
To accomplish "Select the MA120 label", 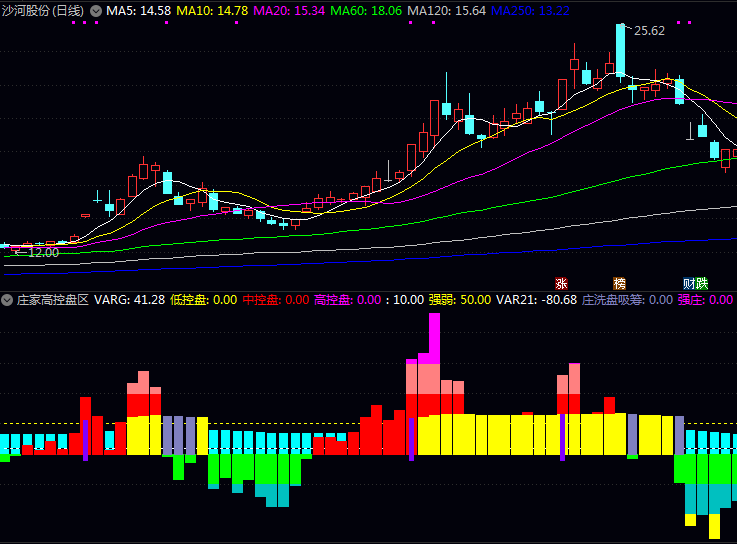I will [x=446, y=10].
